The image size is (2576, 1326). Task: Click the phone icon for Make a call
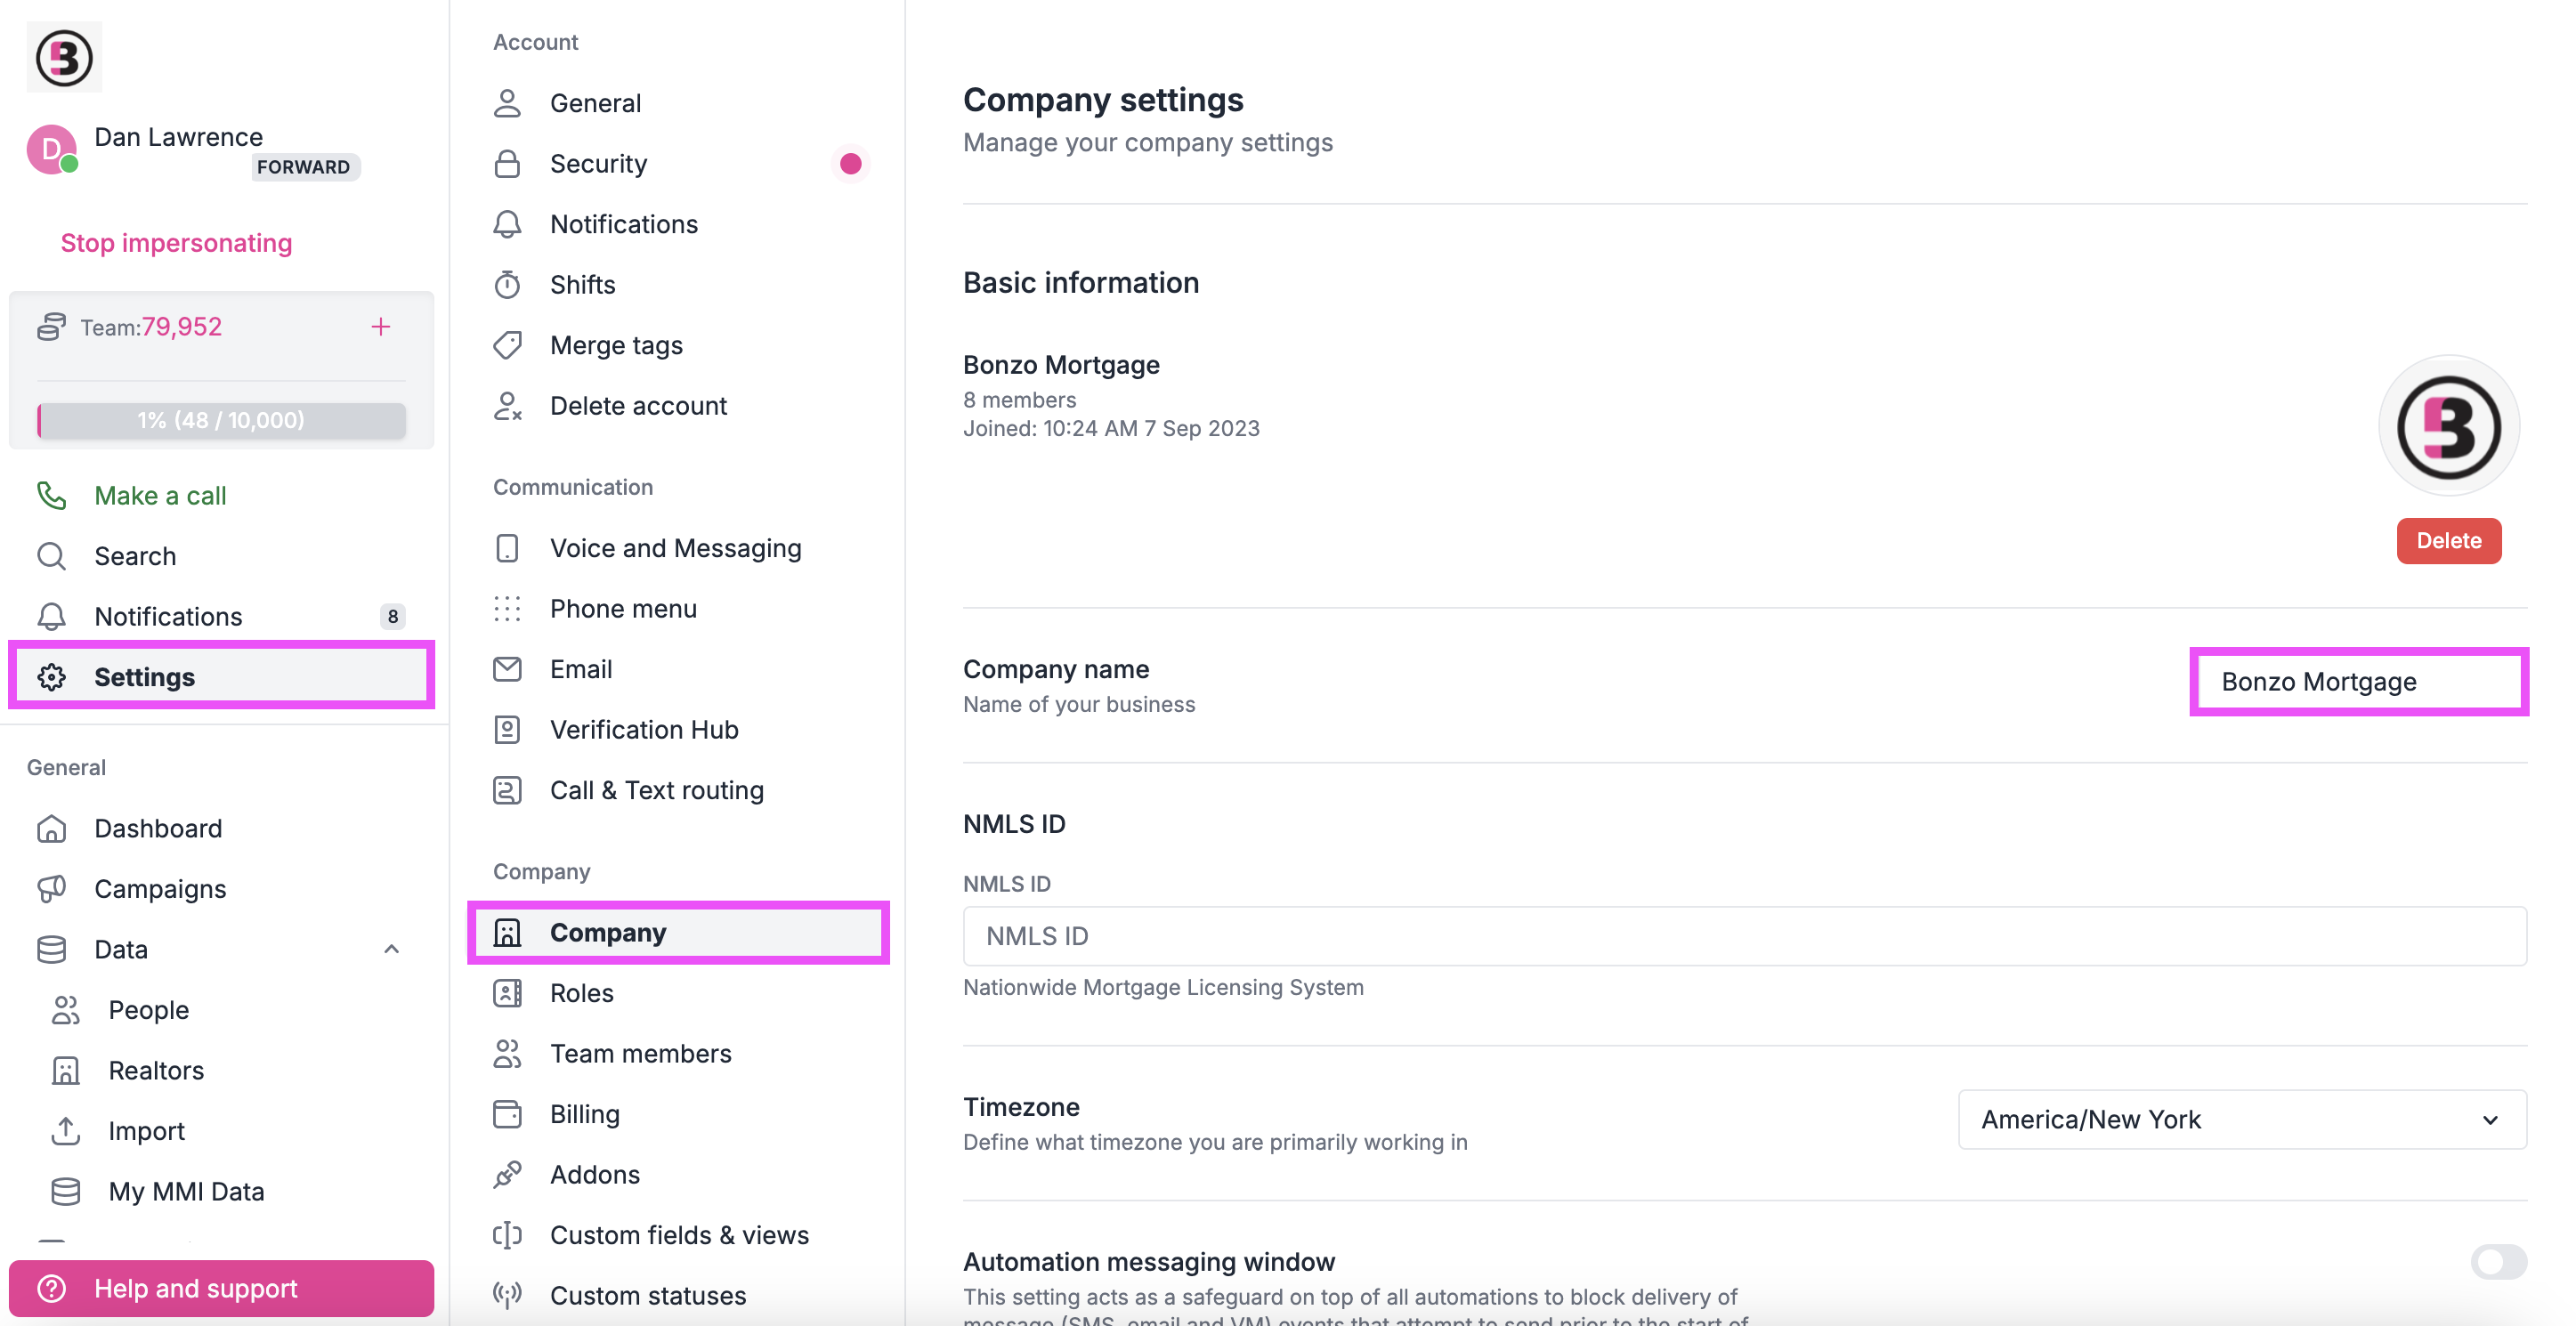[x=51, y=495]
